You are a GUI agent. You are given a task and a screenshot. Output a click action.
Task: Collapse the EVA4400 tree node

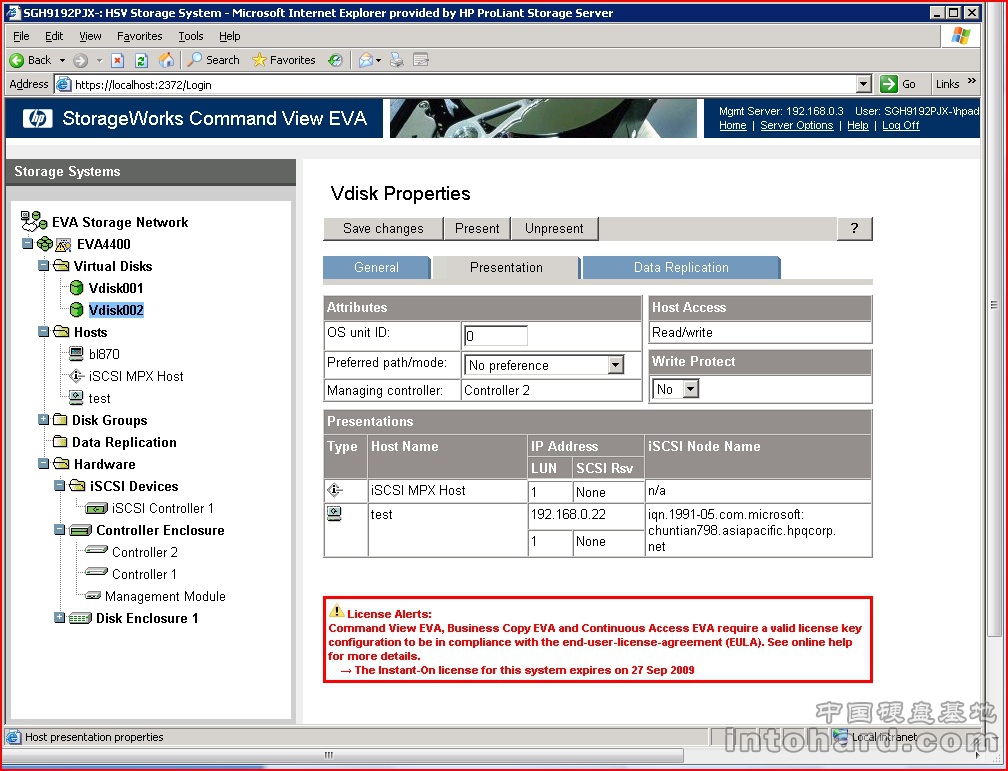click(x=27, y=244)
